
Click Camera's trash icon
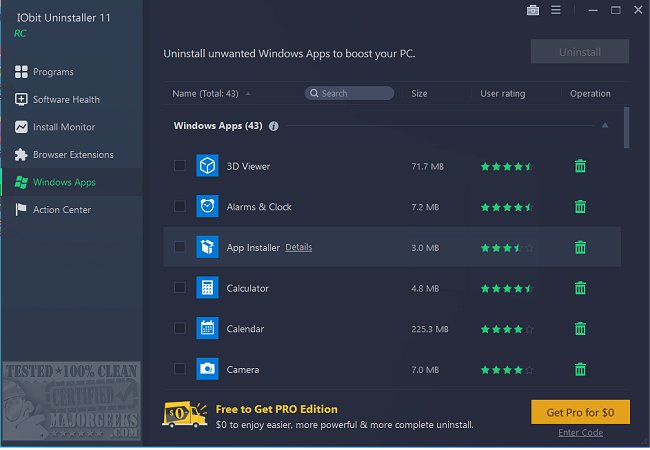[580, 369]
